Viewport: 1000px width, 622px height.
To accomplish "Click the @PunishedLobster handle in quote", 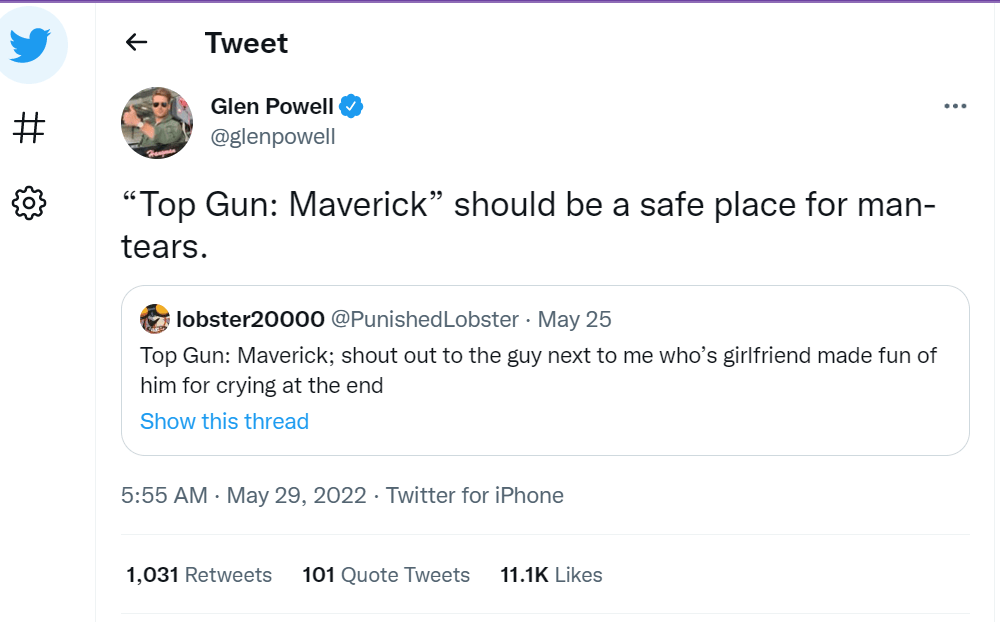I will click(x=424, y=319).
